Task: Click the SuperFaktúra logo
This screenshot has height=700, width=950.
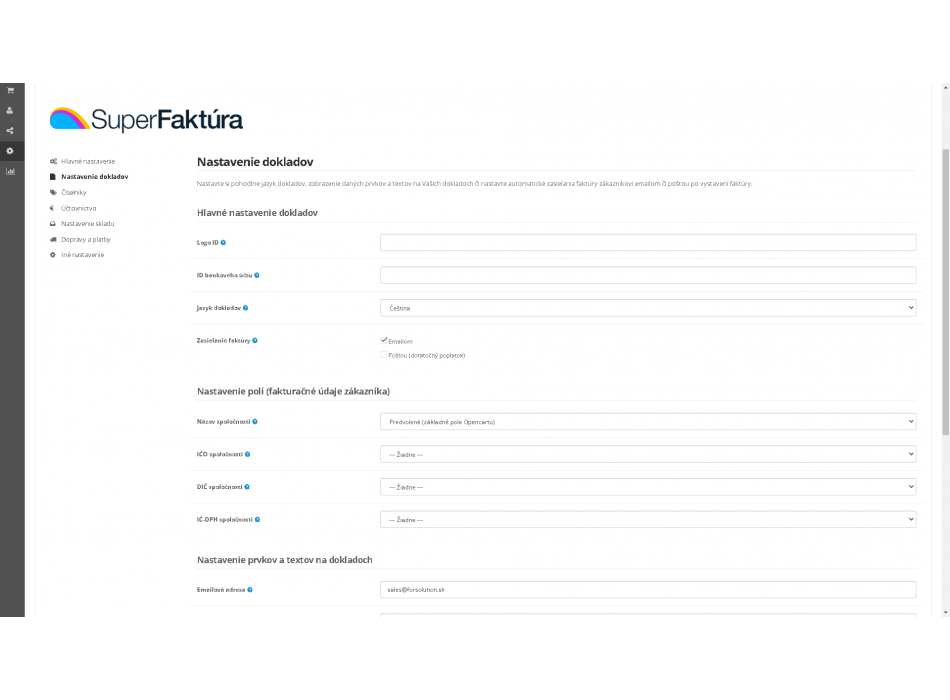Action: 146,119
